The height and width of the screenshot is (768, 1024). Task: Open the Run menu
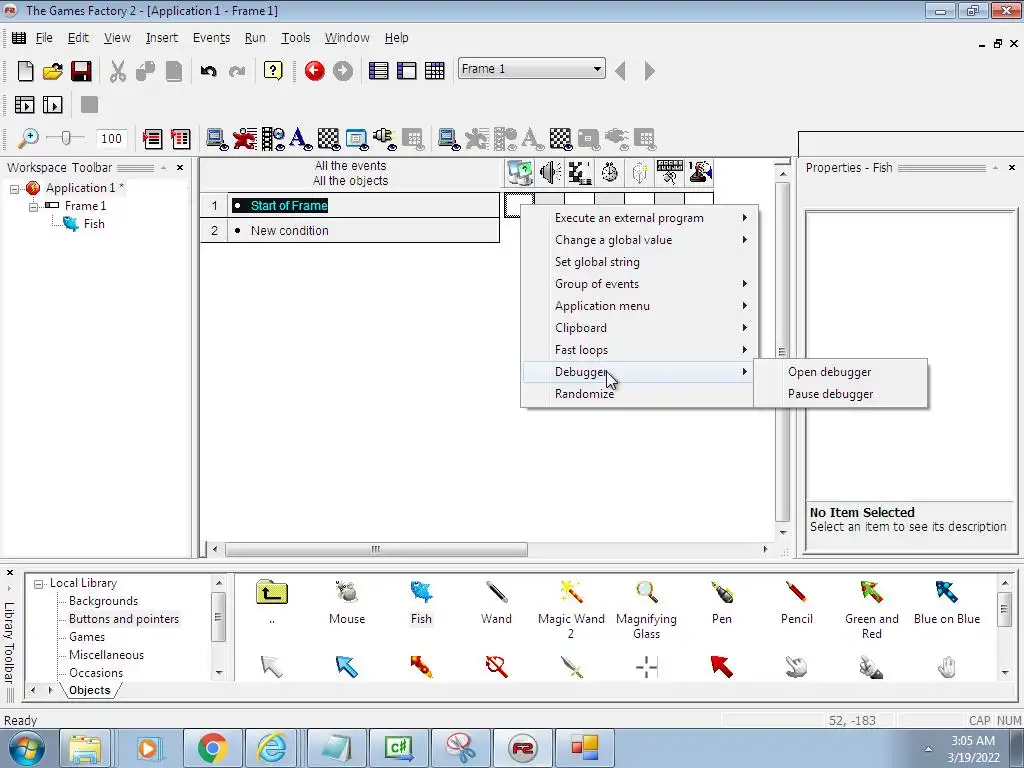[x=255, y=38]
